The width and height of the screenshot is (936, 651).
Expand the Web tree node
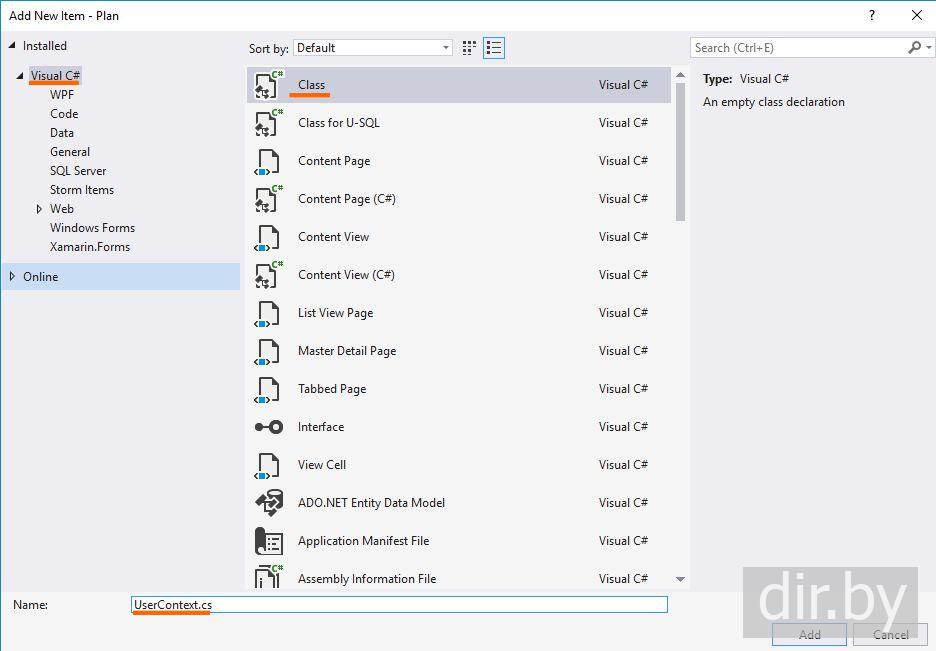tap(39, 209)
